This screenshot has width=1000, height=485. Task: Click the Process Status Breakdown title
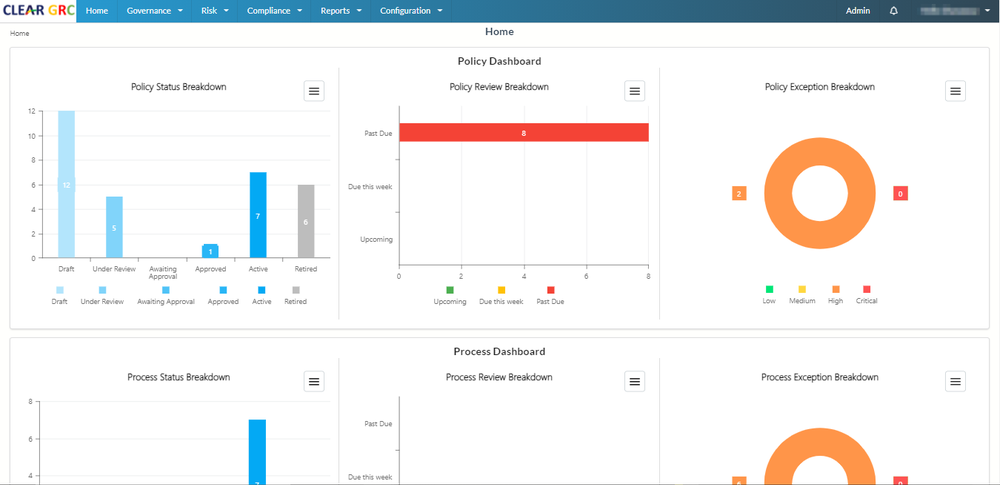point(179,377)
